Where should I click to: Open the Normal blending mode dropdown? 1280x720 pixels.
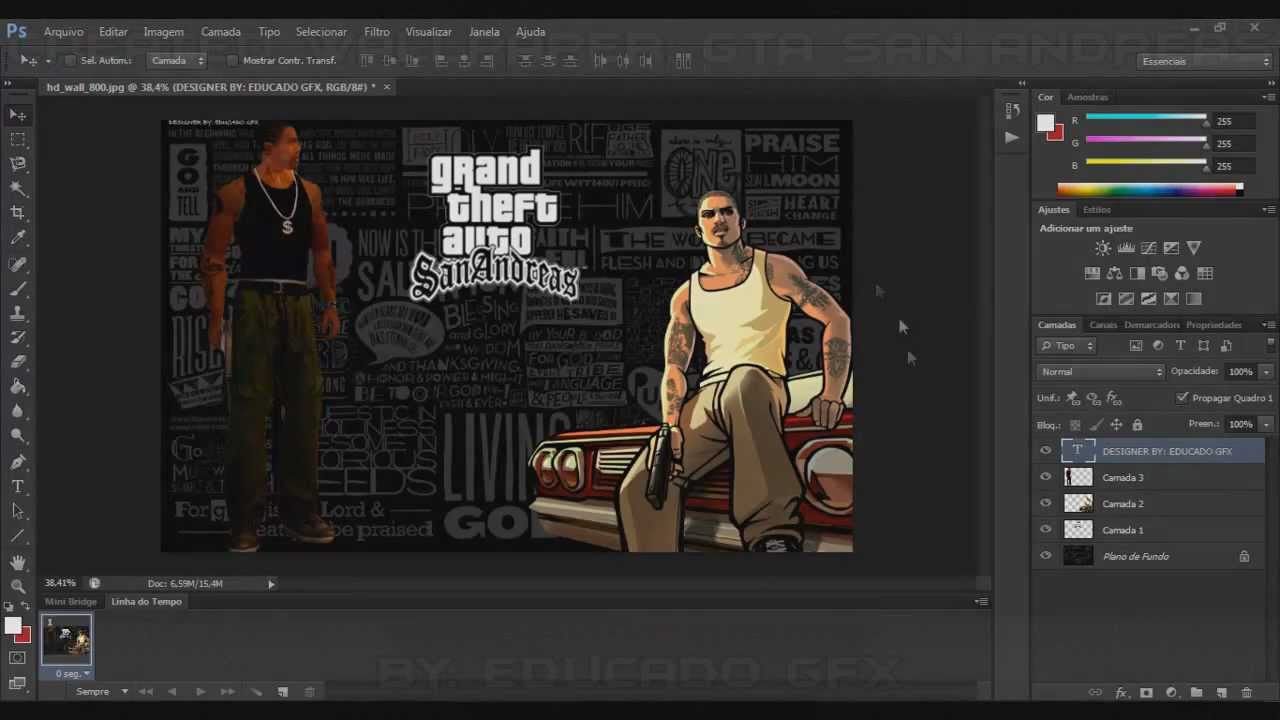pos(1100,371)
